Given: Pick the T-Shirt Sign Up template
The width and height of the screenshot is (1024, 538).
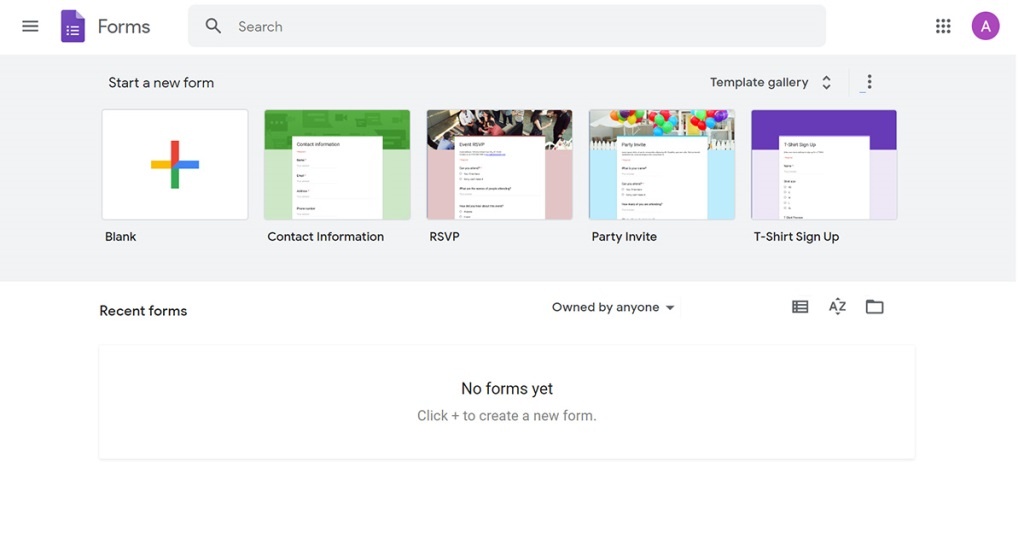Looking at the screenshot, I should (824, 164).
